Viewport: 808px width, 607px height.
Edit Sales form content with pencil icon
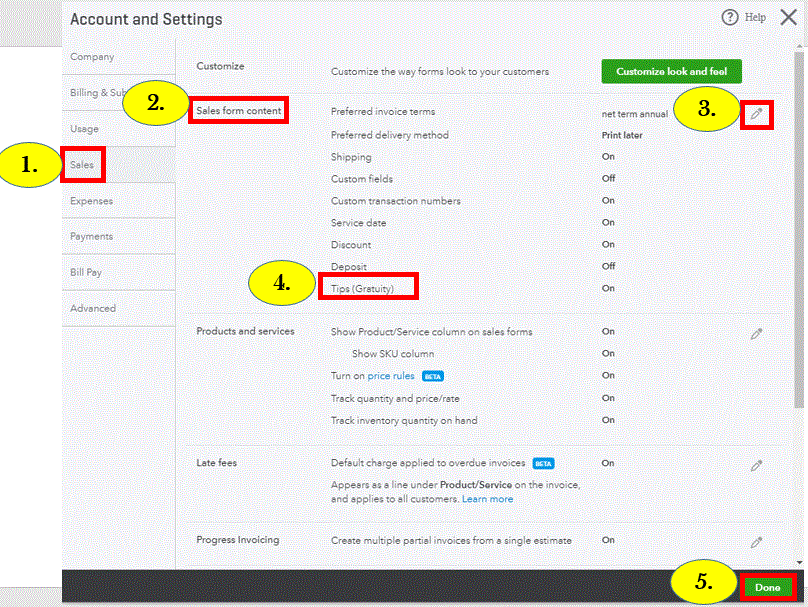[757, 115]
